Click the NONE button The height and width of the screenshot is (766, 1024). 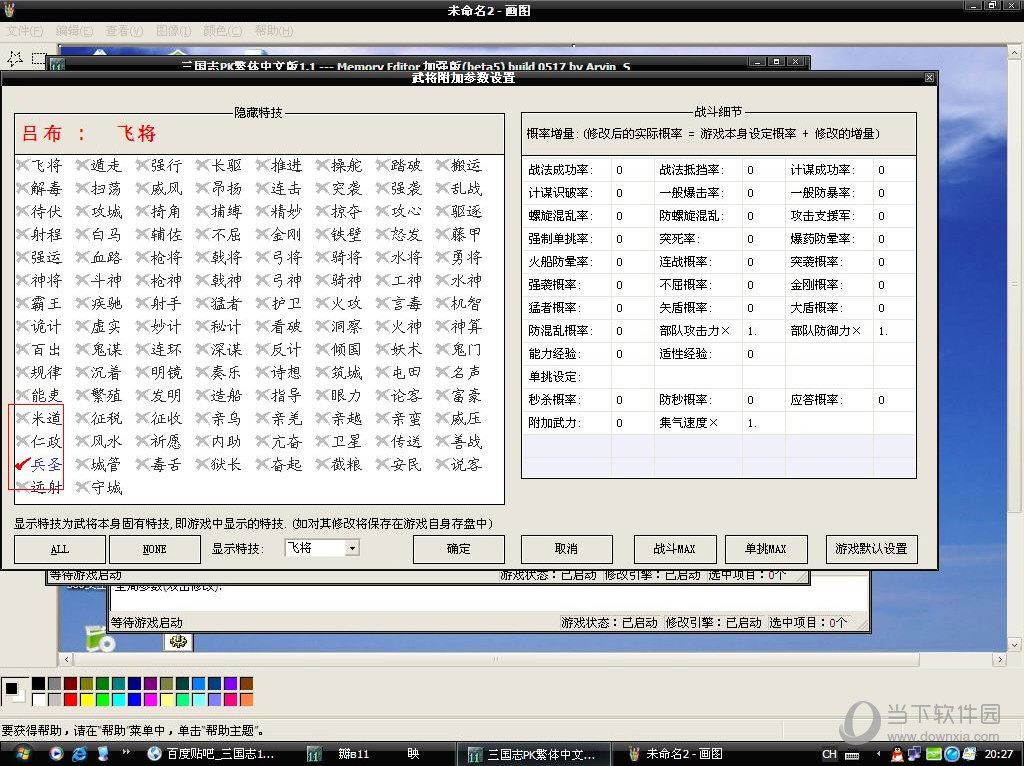click(x=155, y=549)
